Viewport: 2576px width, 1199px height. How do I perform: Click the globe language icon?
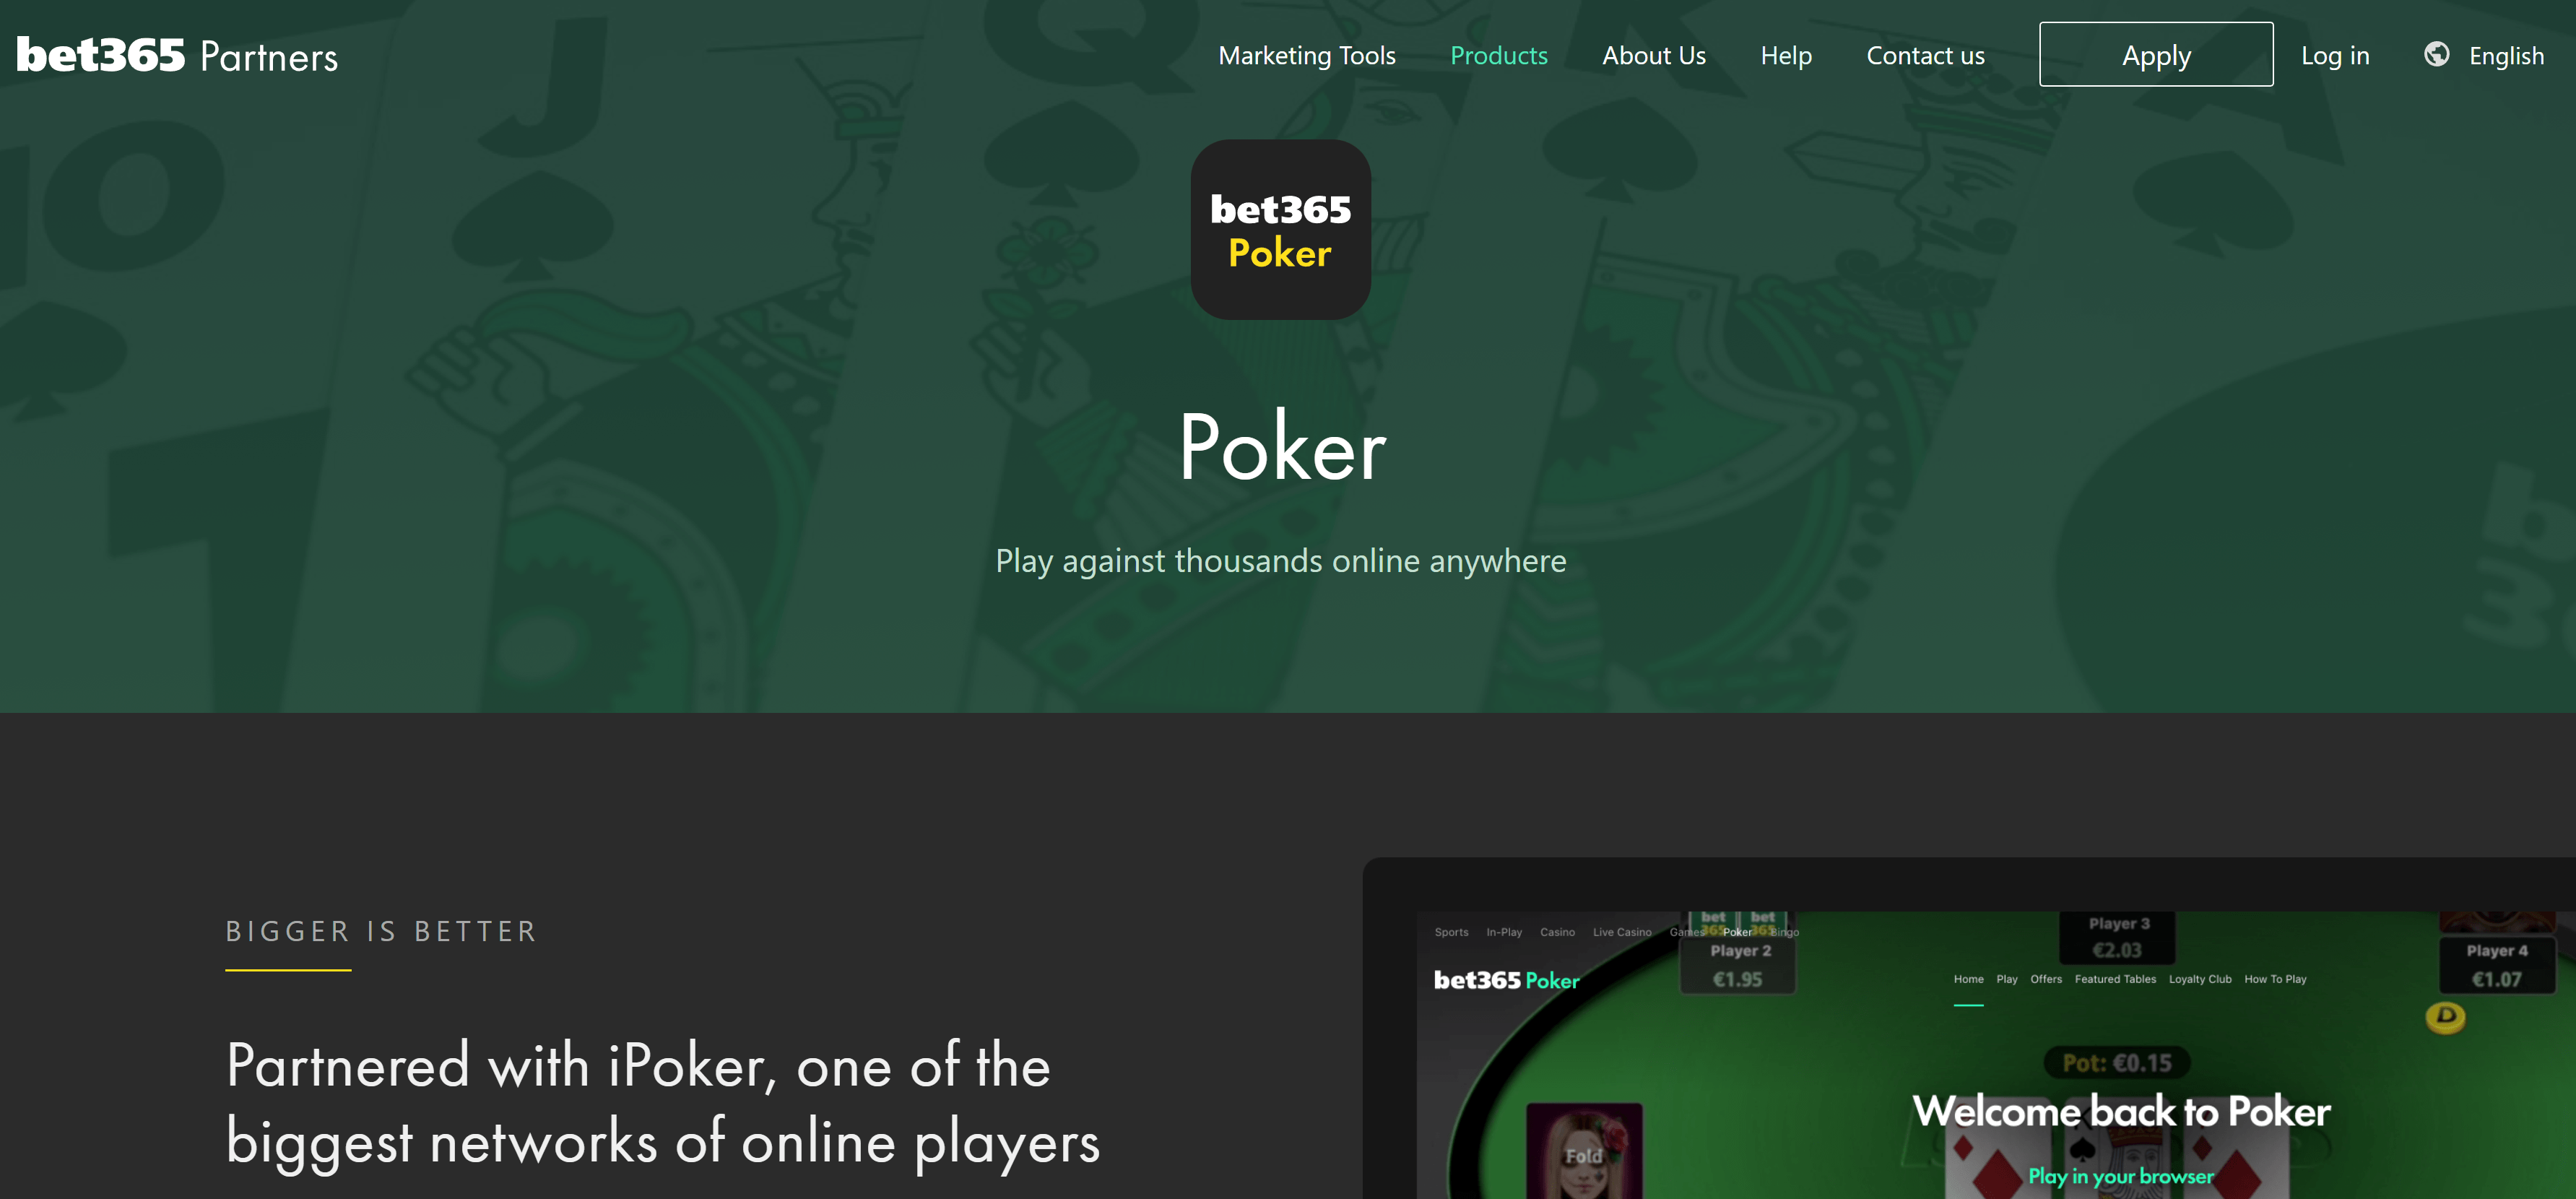click(x=2436, y=54)
